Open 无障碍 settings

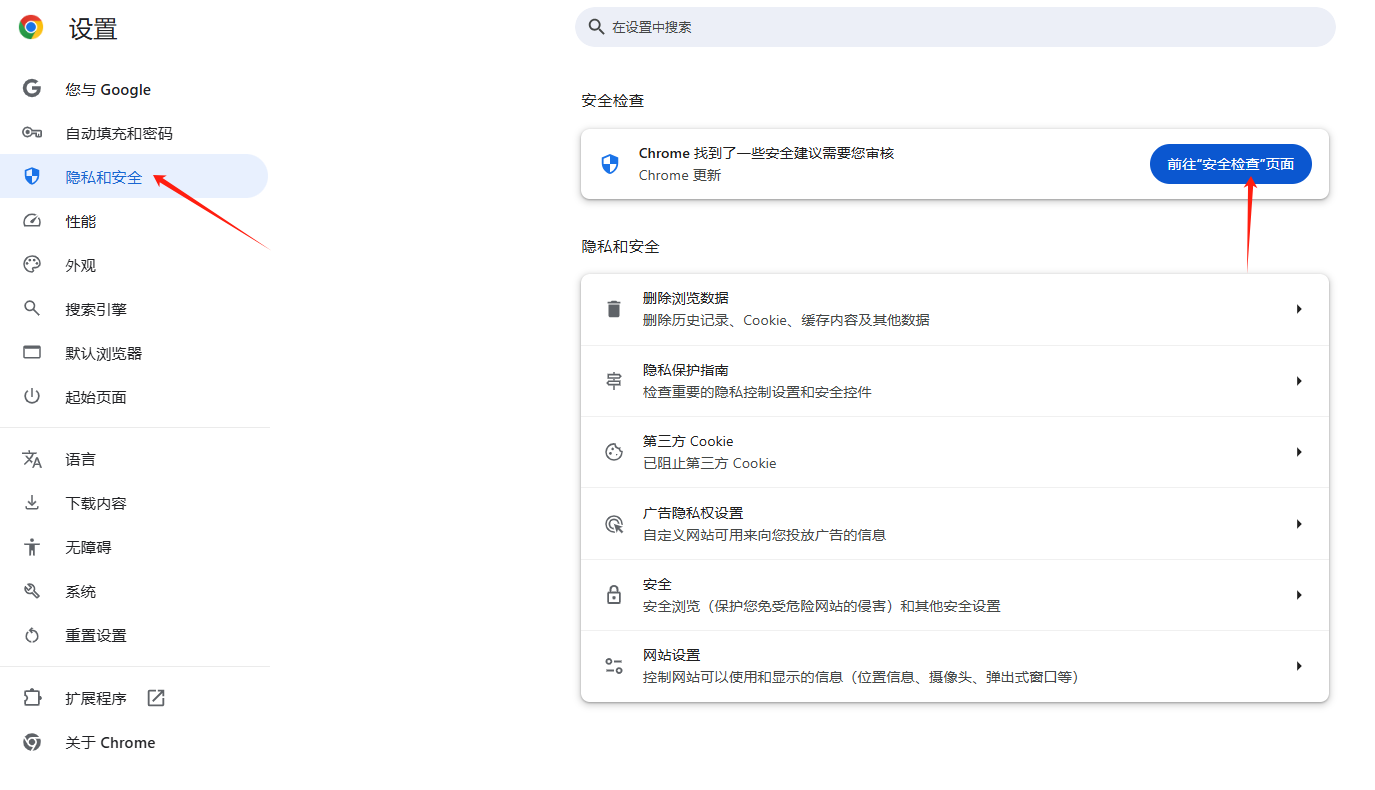click(x=134, y=547)
